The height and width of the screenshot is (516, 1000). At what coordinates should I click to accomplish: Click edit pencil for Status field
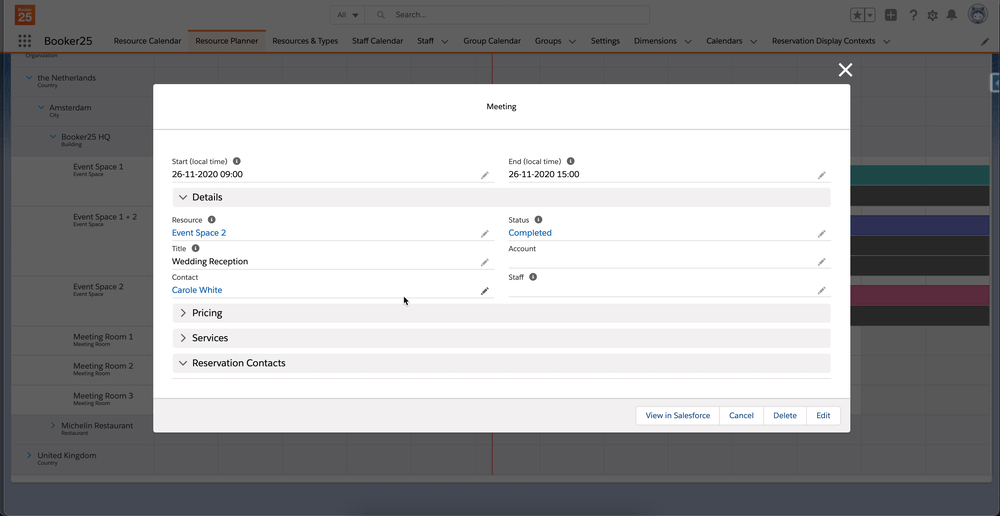tap(822, 234)
